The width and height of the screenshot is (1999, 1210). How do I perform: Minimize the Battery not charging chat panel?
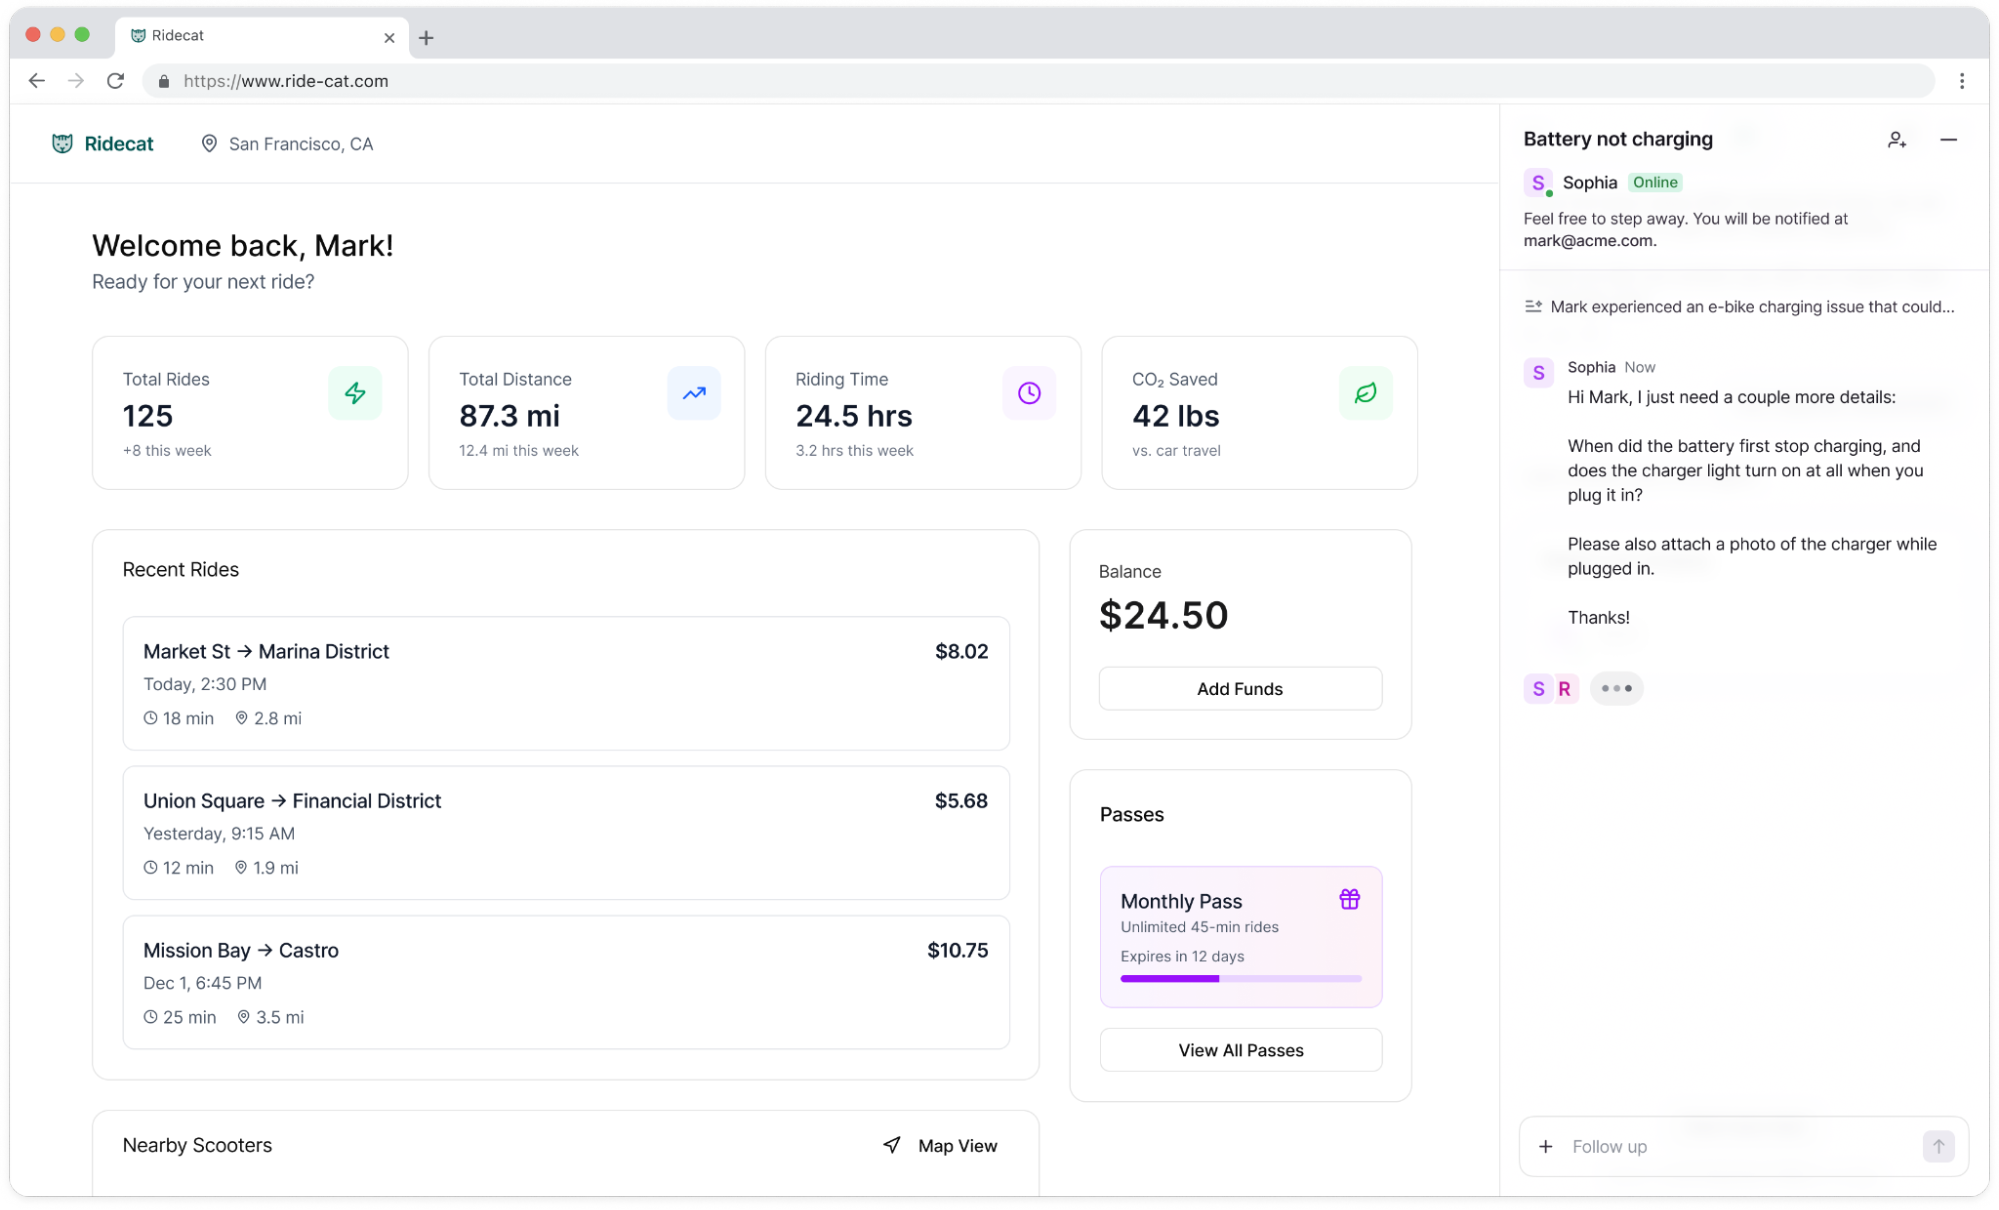(1948, 140)
